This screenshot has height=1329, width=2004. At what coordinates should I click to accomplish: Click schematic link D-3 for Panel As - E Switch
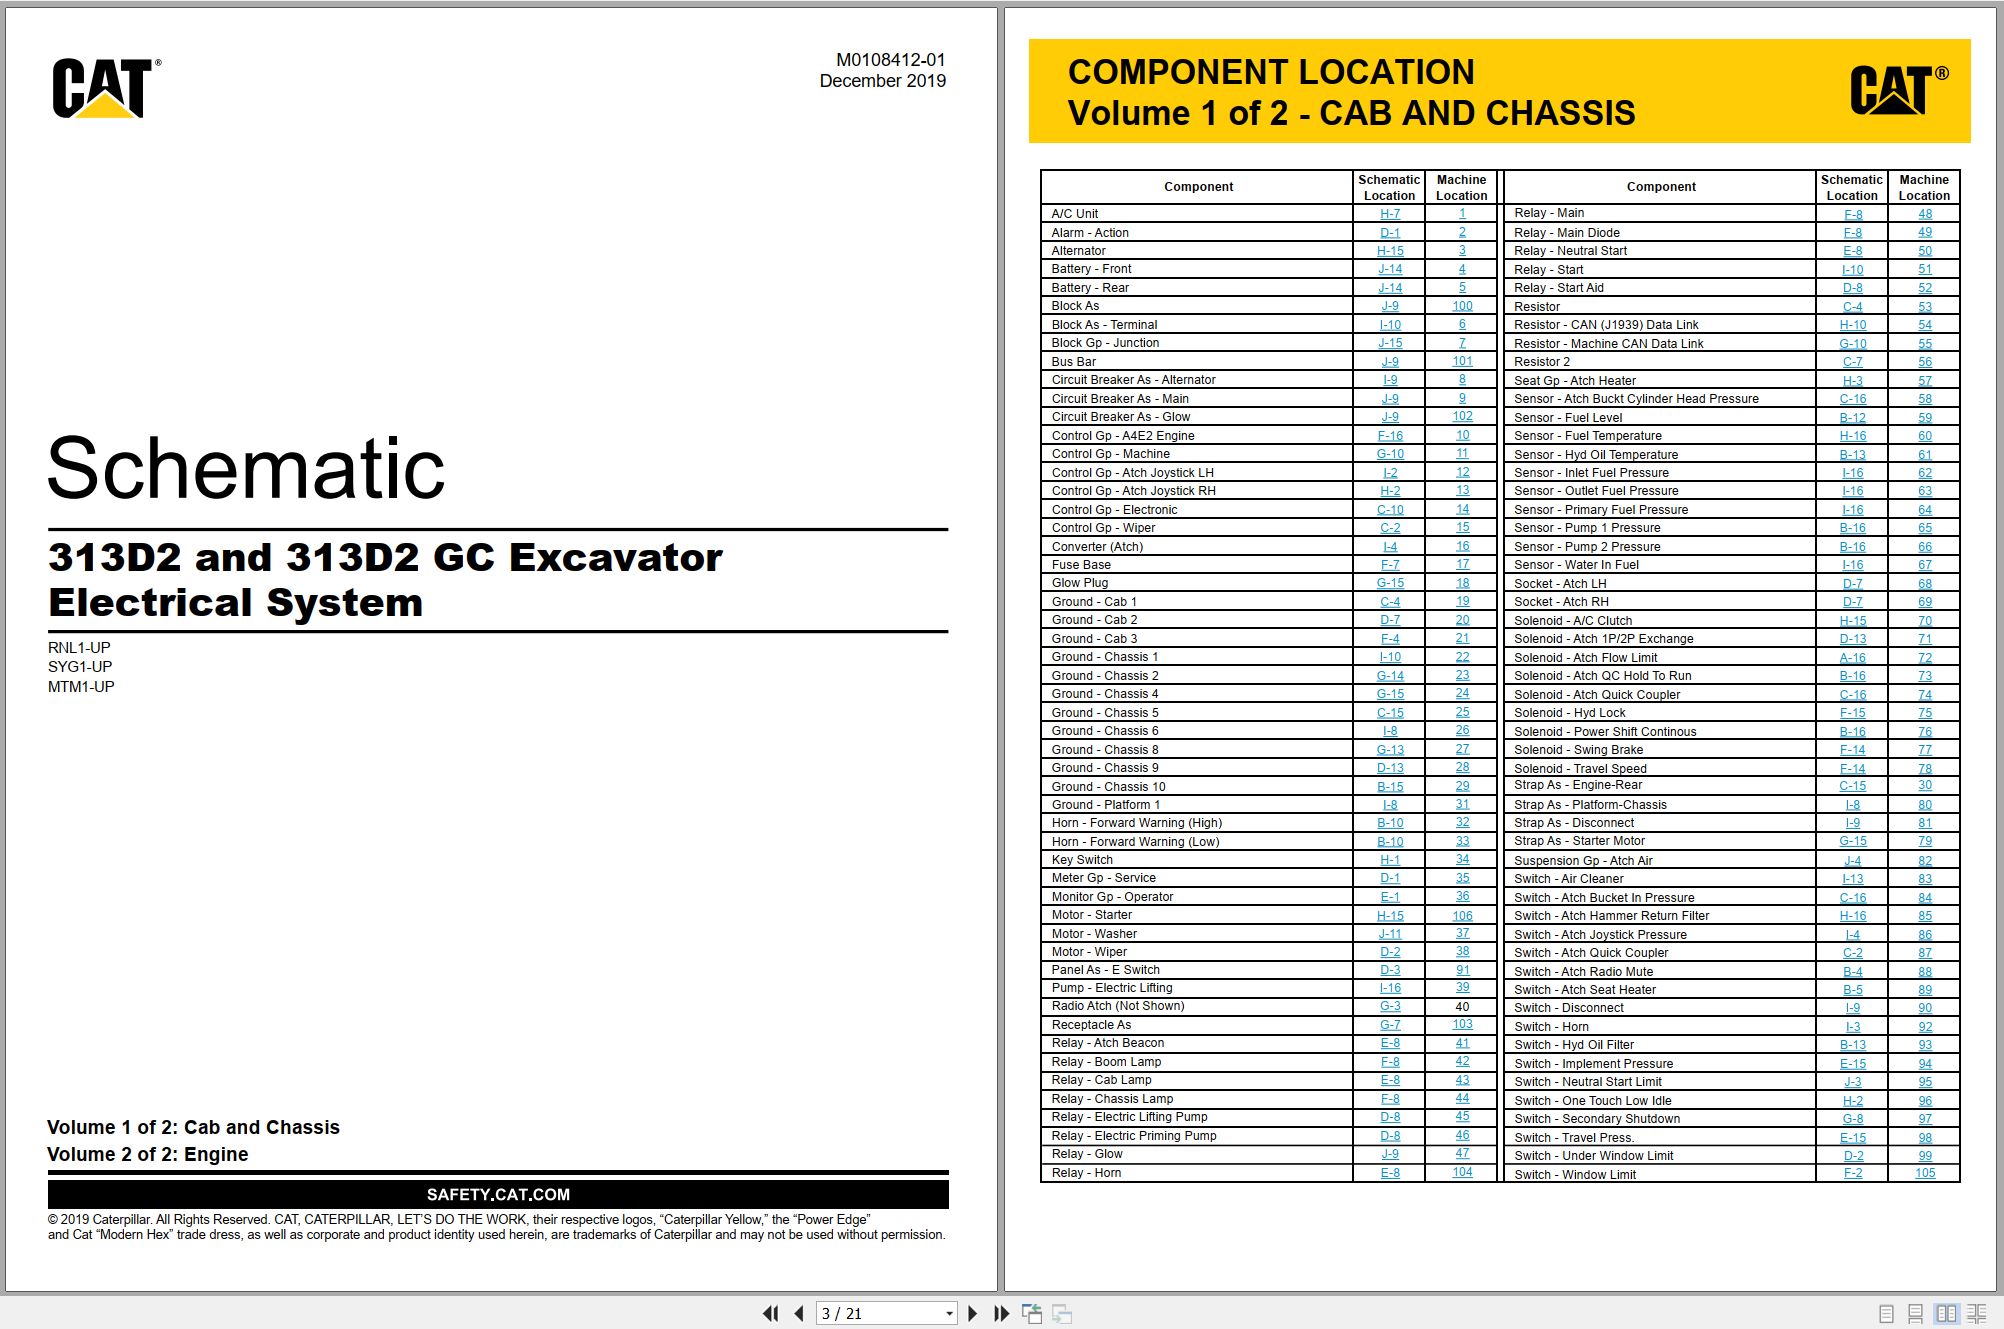(x=1389, y=970)
